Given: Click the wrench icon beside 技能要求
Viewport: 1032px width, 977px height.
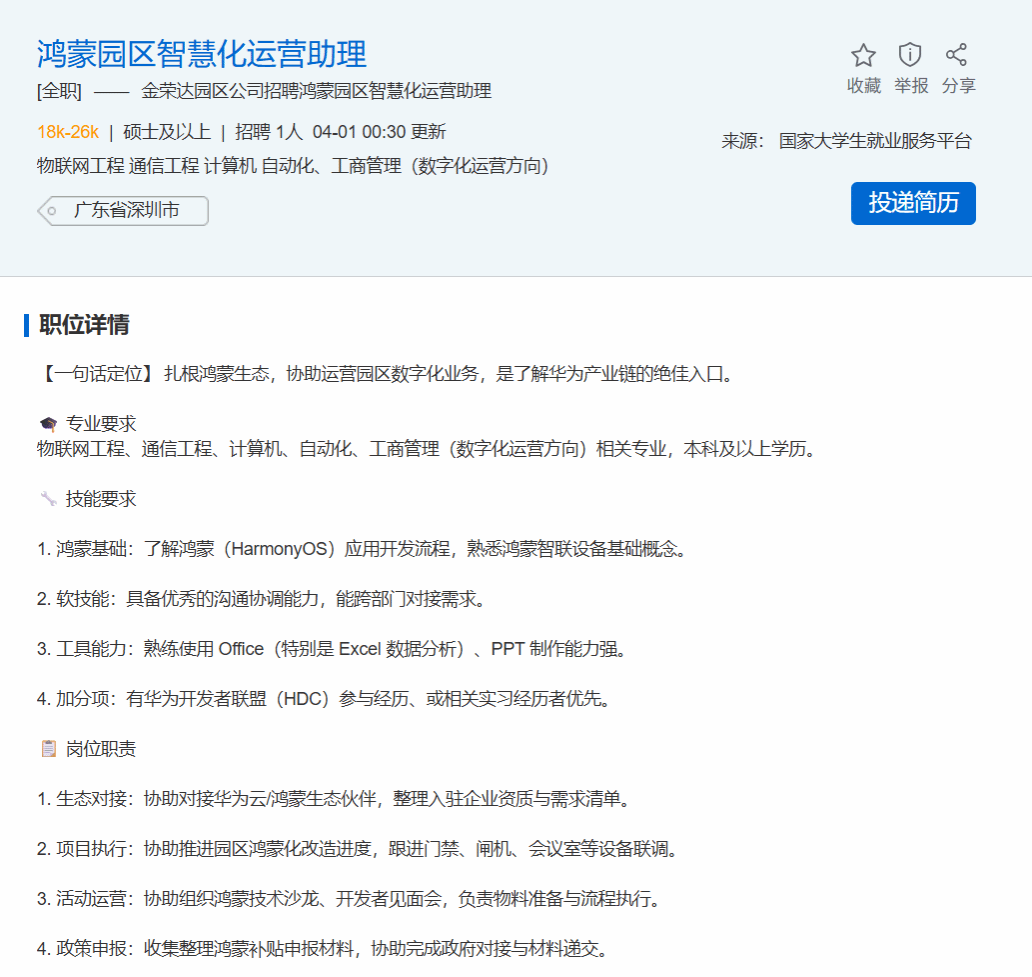Looking at the screenshot, I should 48,498.
